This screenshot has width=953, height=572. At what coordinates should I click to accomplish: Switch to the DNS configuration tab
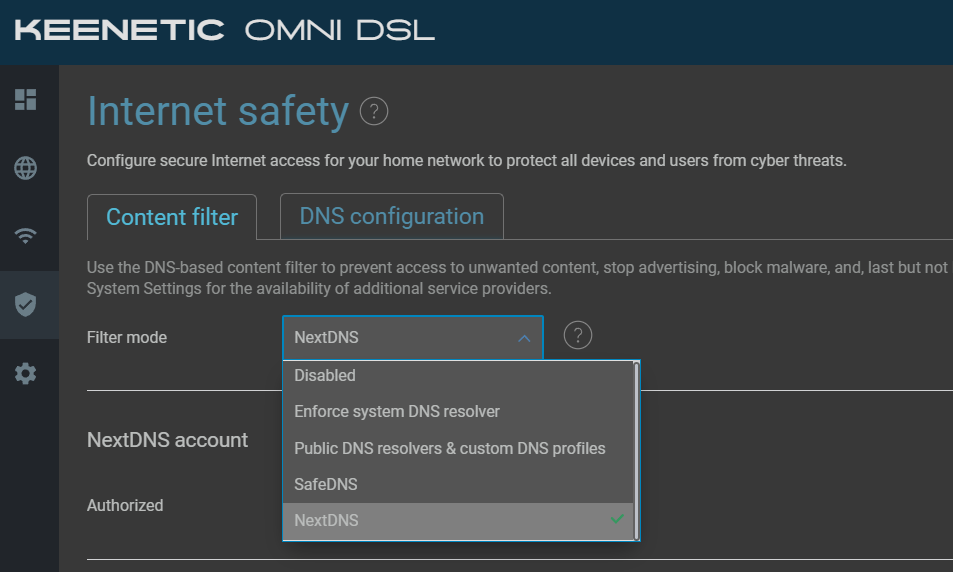pyautogui.click(x=391, y=216)
